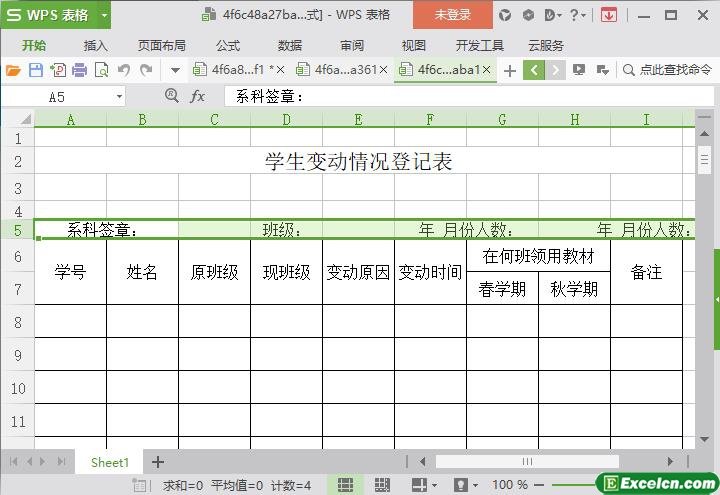Save the workbook using the floppy icon
The width and height of the screenshot is (720, 495).
35,70
